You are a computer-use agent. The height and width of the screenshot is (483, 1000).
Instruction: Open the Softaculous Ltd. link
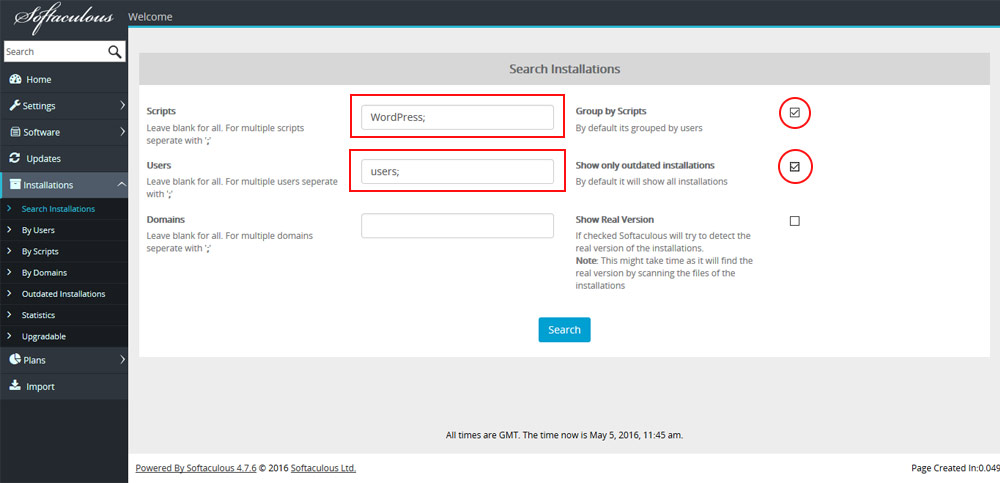[x=323, y=468]
